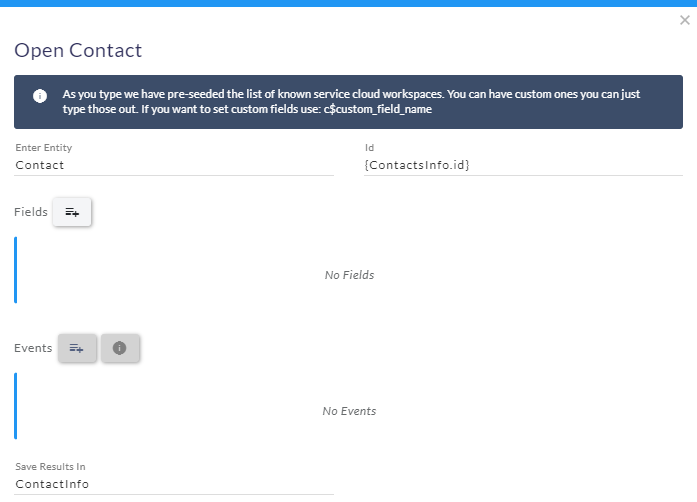Click the Events section label
Viewport: 697px width, 502px height.
[x=33, y=348]
